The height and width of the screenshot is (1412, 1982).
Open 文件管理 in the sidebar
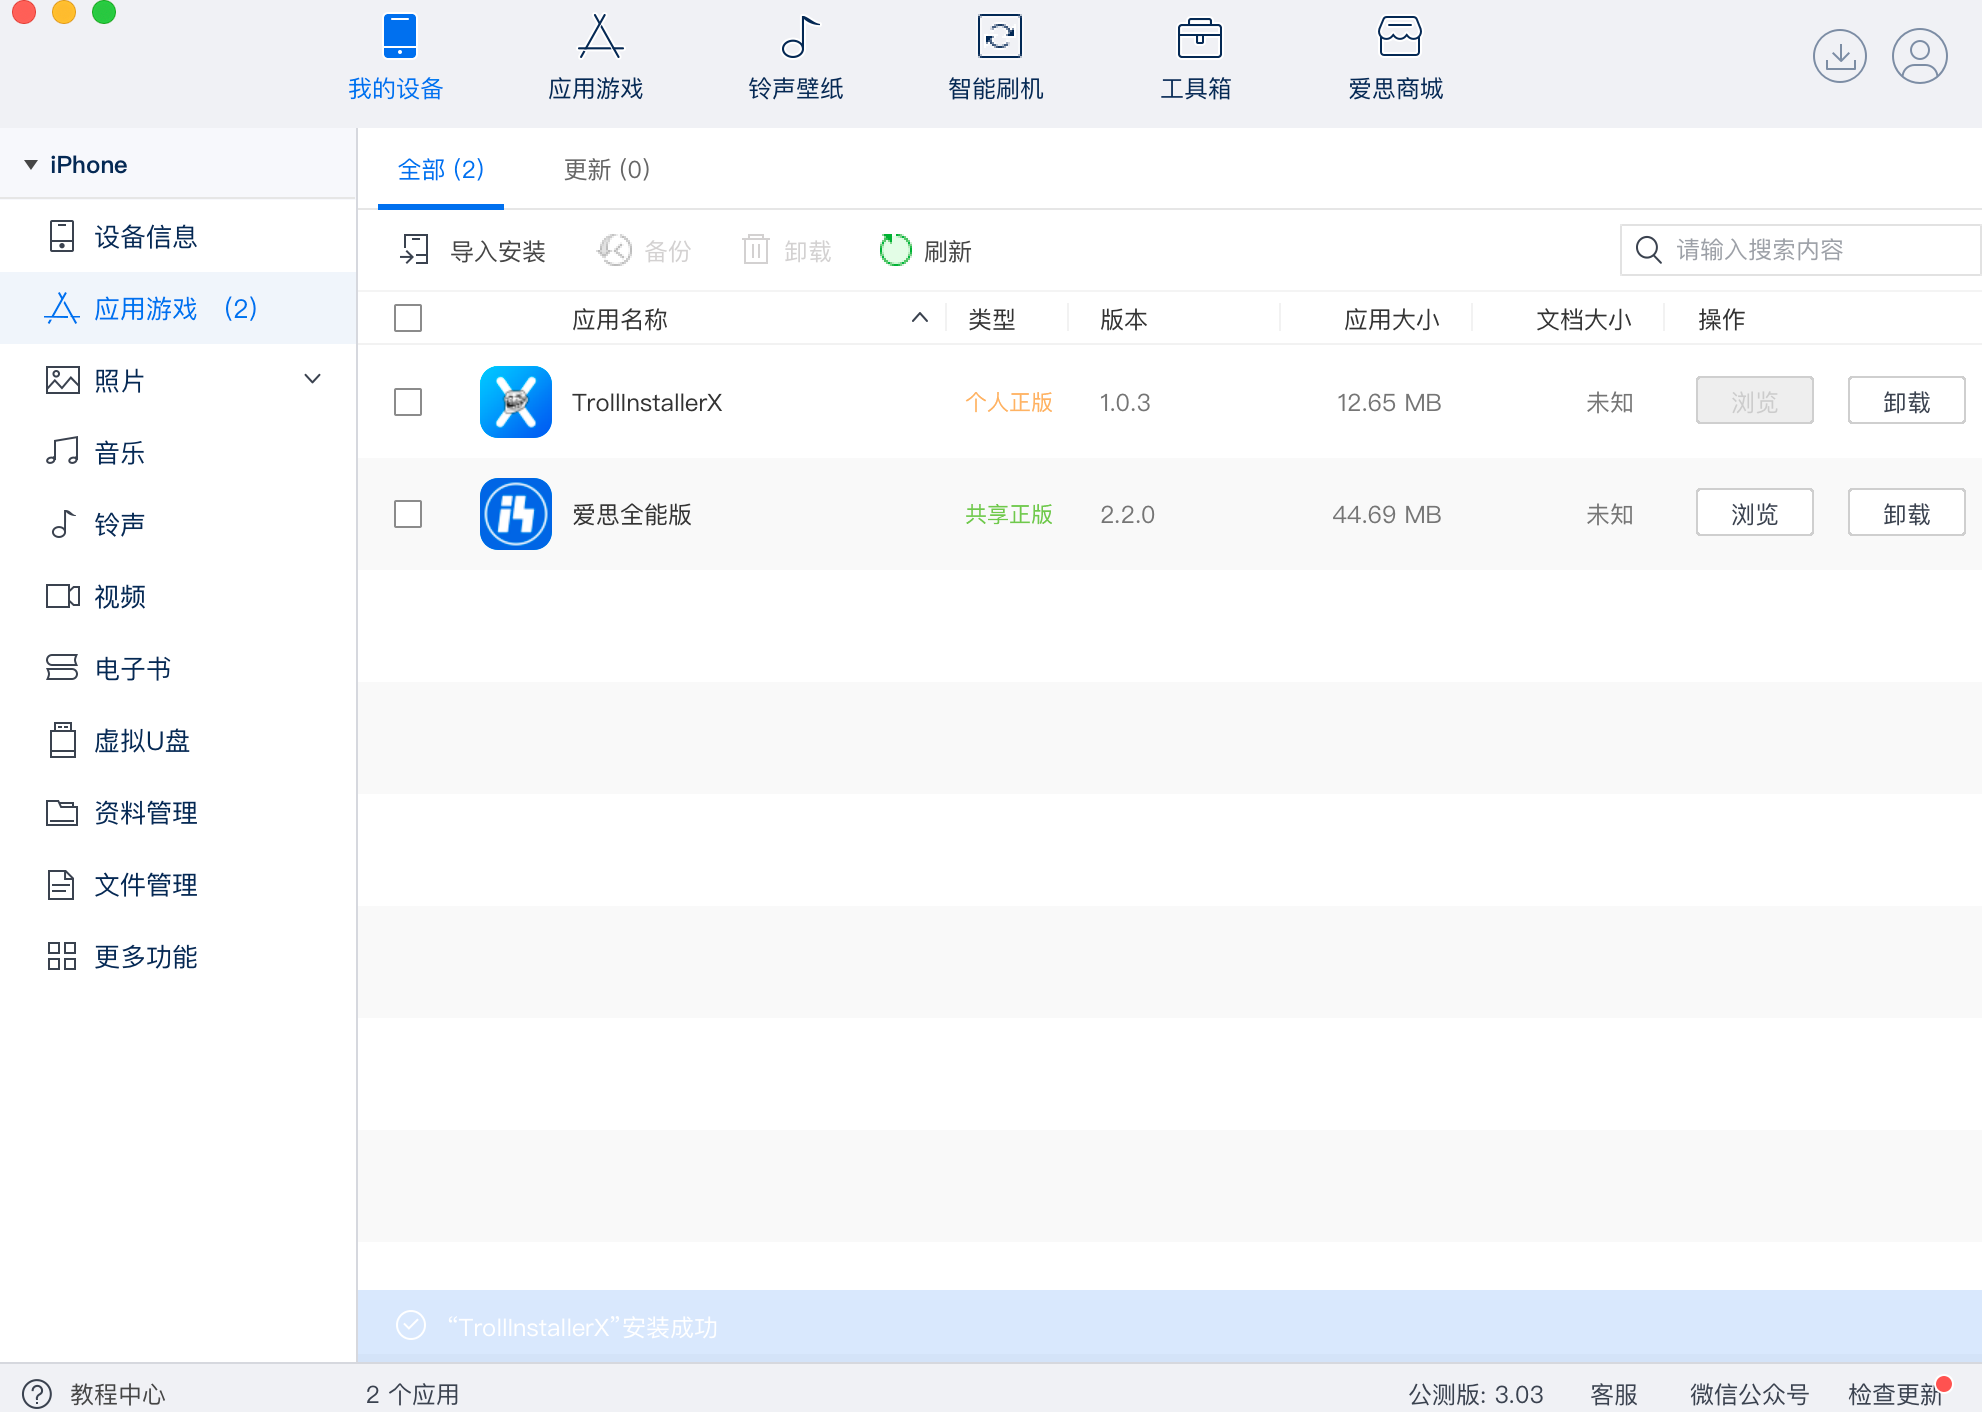(x=178, y=885)
